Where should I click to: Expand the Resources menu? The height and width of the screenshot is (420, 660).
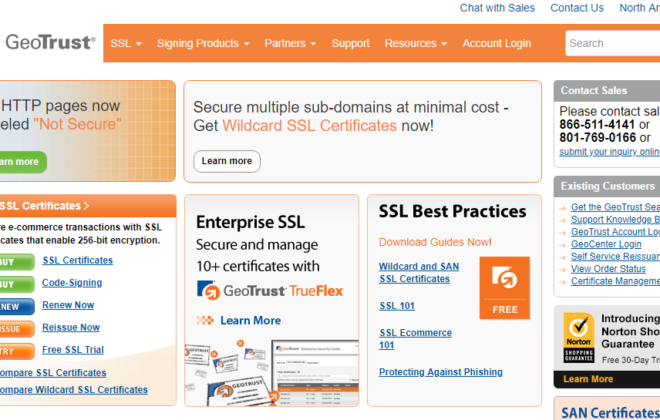[416, 43]
